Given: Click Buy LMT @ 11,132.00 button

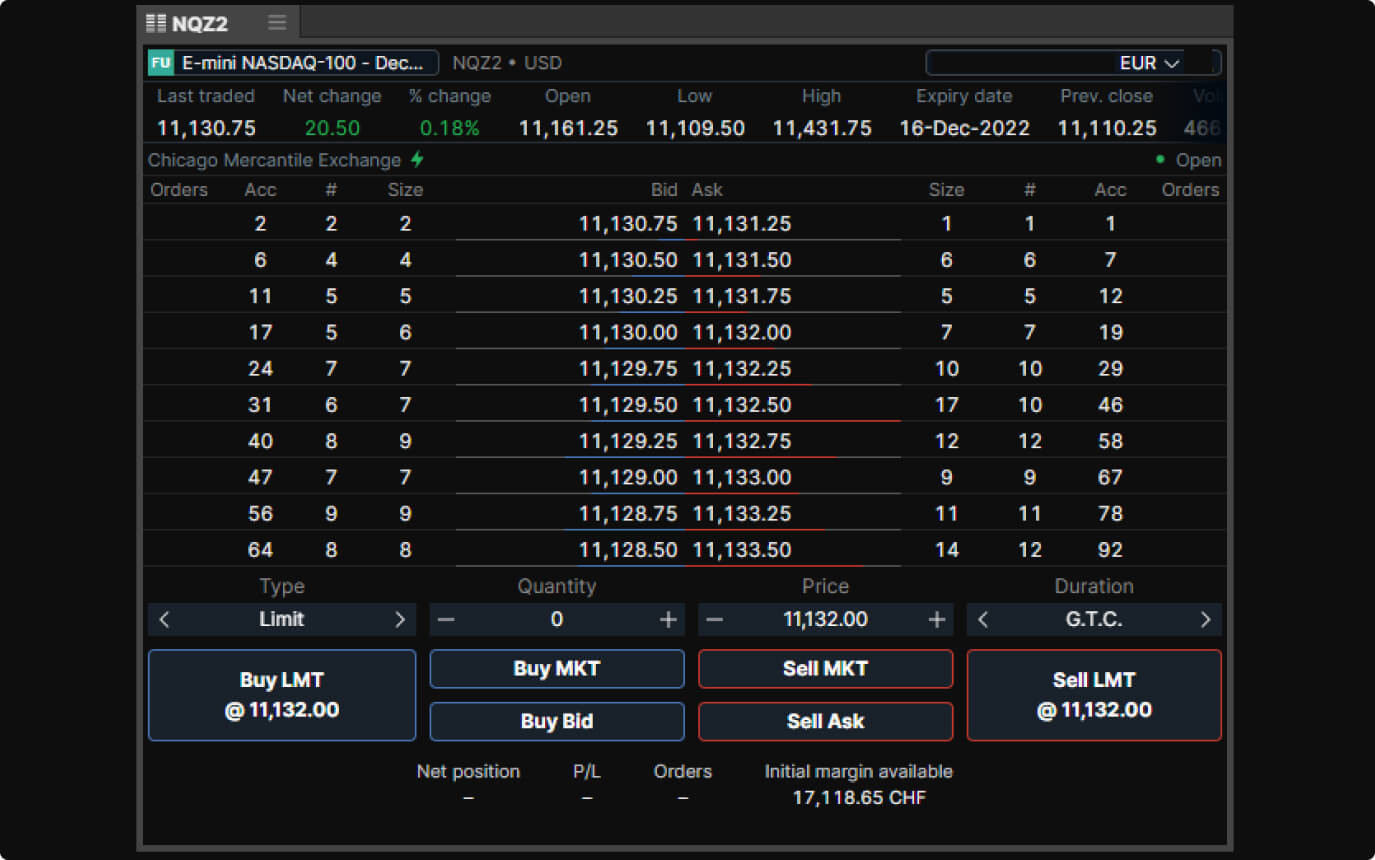Looking at the screenshot, I should tap(282, 695).
